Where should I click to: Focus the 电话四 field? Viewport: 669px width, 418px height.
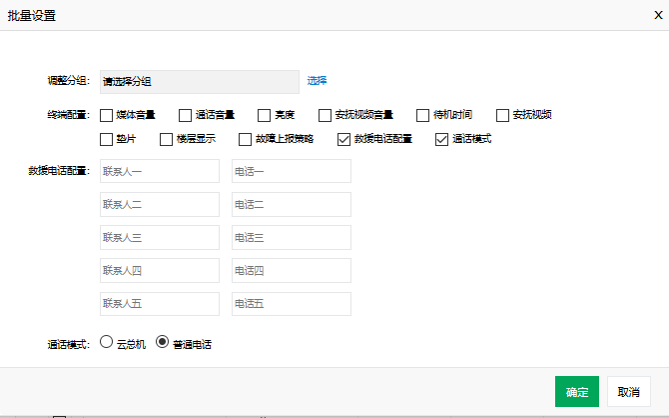point(291,270)
